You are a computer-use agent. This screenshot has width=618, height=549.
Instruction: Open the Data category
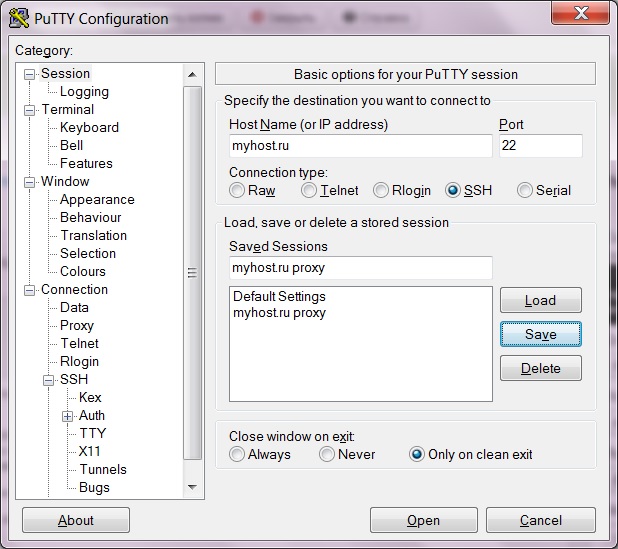click(x=74, y=307)
